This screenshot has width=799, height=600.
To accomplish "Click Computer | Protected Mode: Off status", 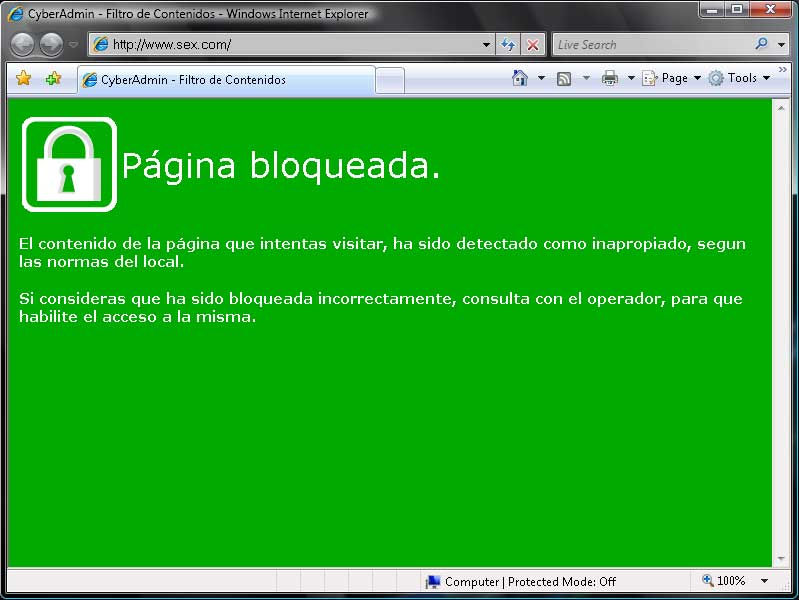I will pos(530,582).
